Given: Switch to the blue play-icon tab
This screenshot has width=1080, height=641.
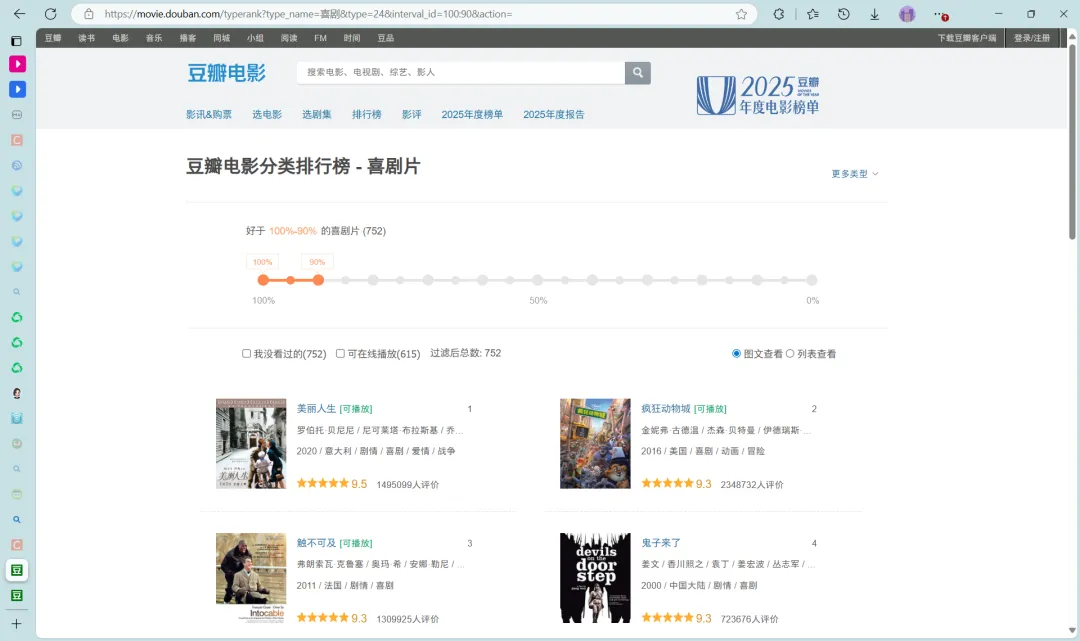Looking at the screenshot, I should coord(17,90).
